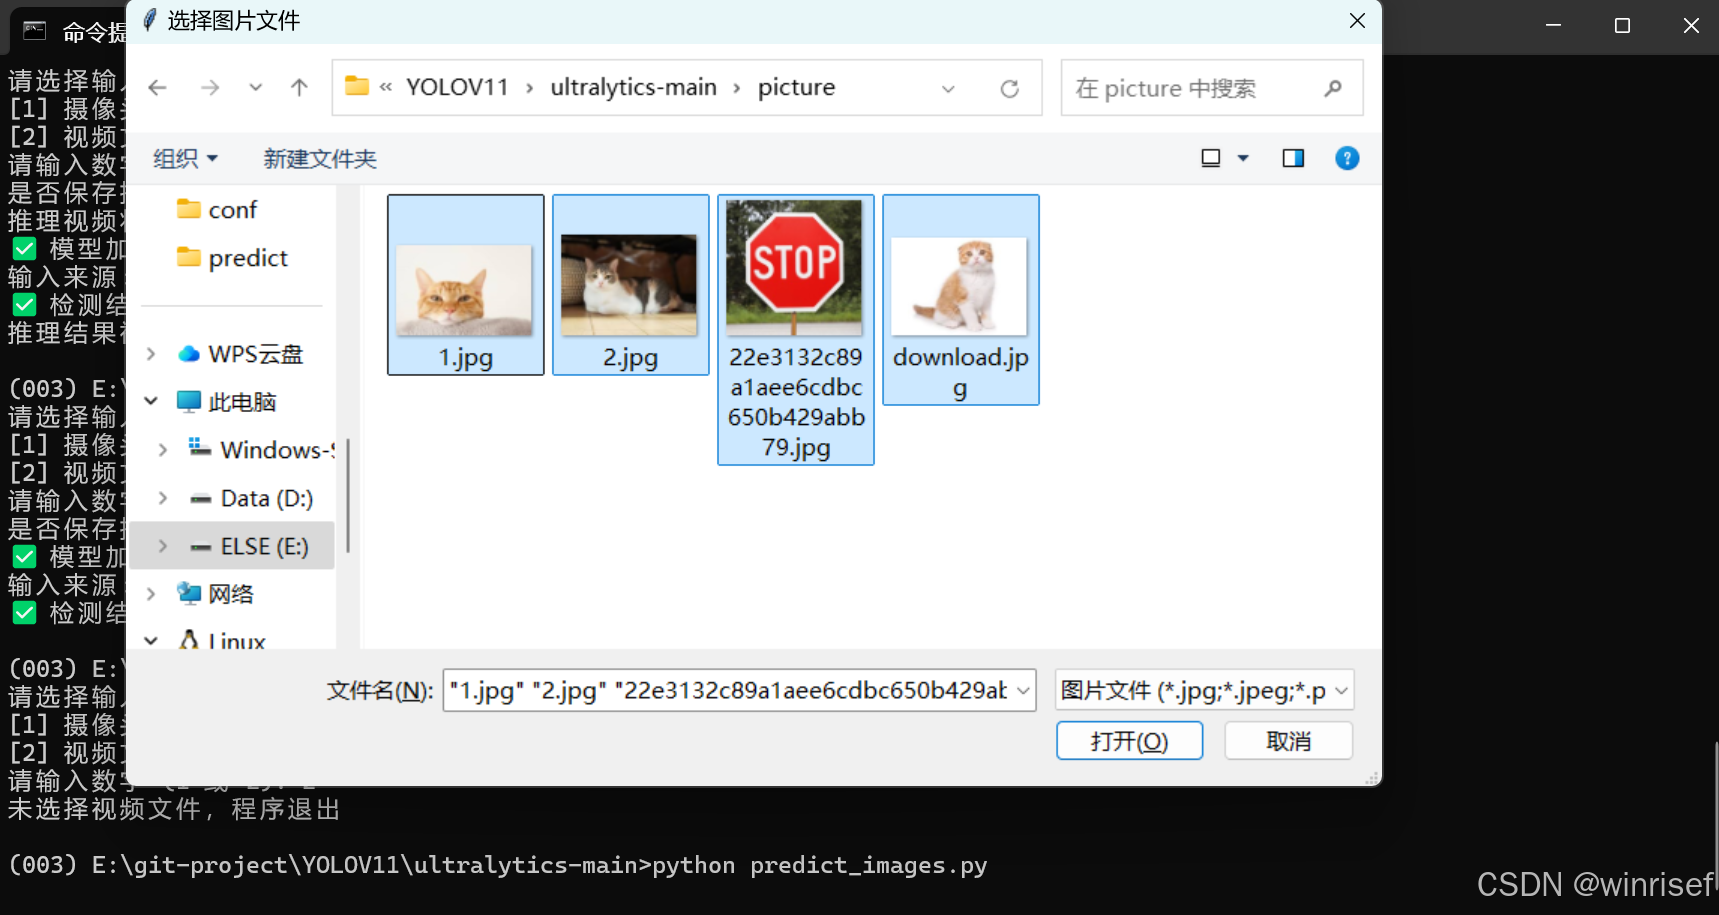Open recent locations dropdown chevron
The width and height of the screenshot is (1719, 915).
[x=256, y=88]
